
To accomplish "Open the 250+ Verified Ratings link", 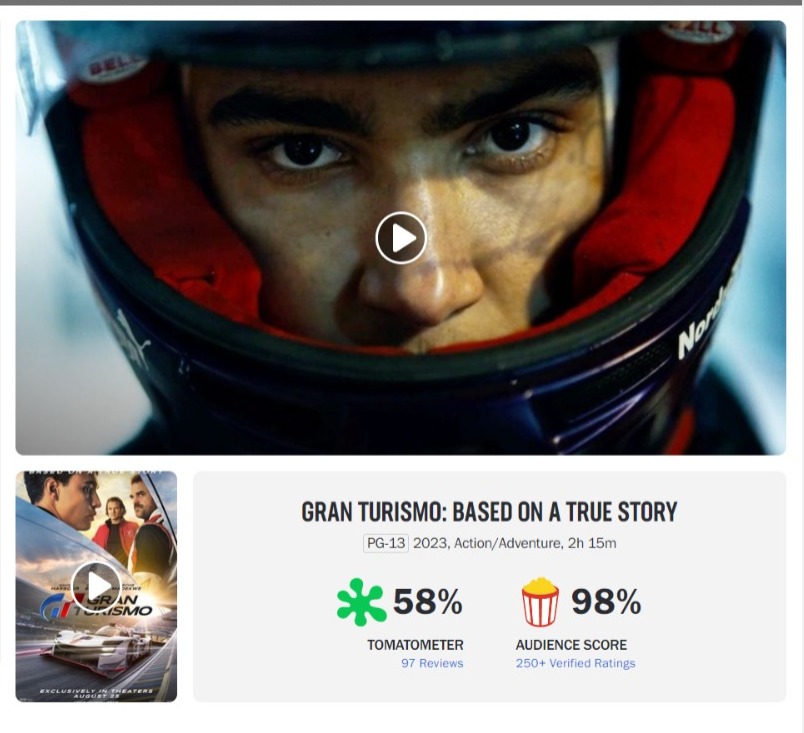I will (575, 663).
